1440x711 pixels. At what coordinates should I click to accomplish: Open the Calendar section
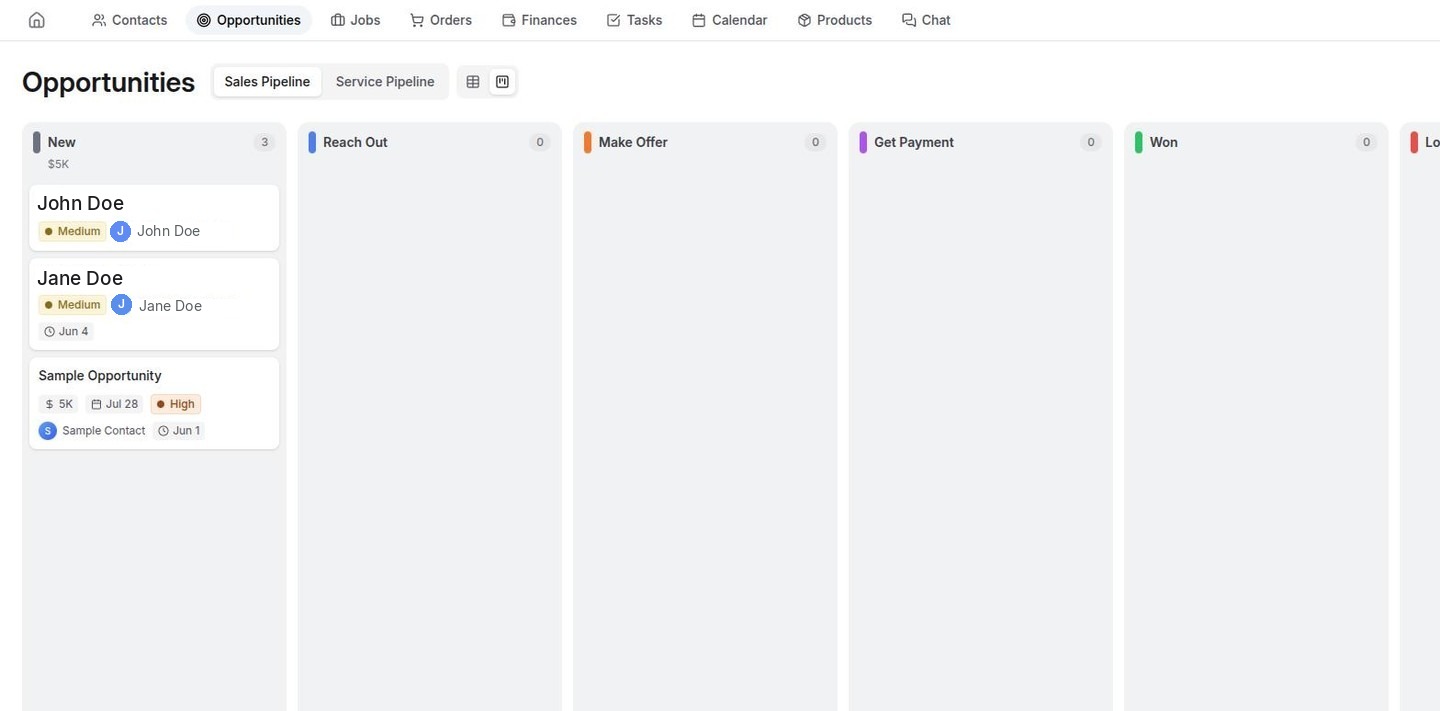729,20
